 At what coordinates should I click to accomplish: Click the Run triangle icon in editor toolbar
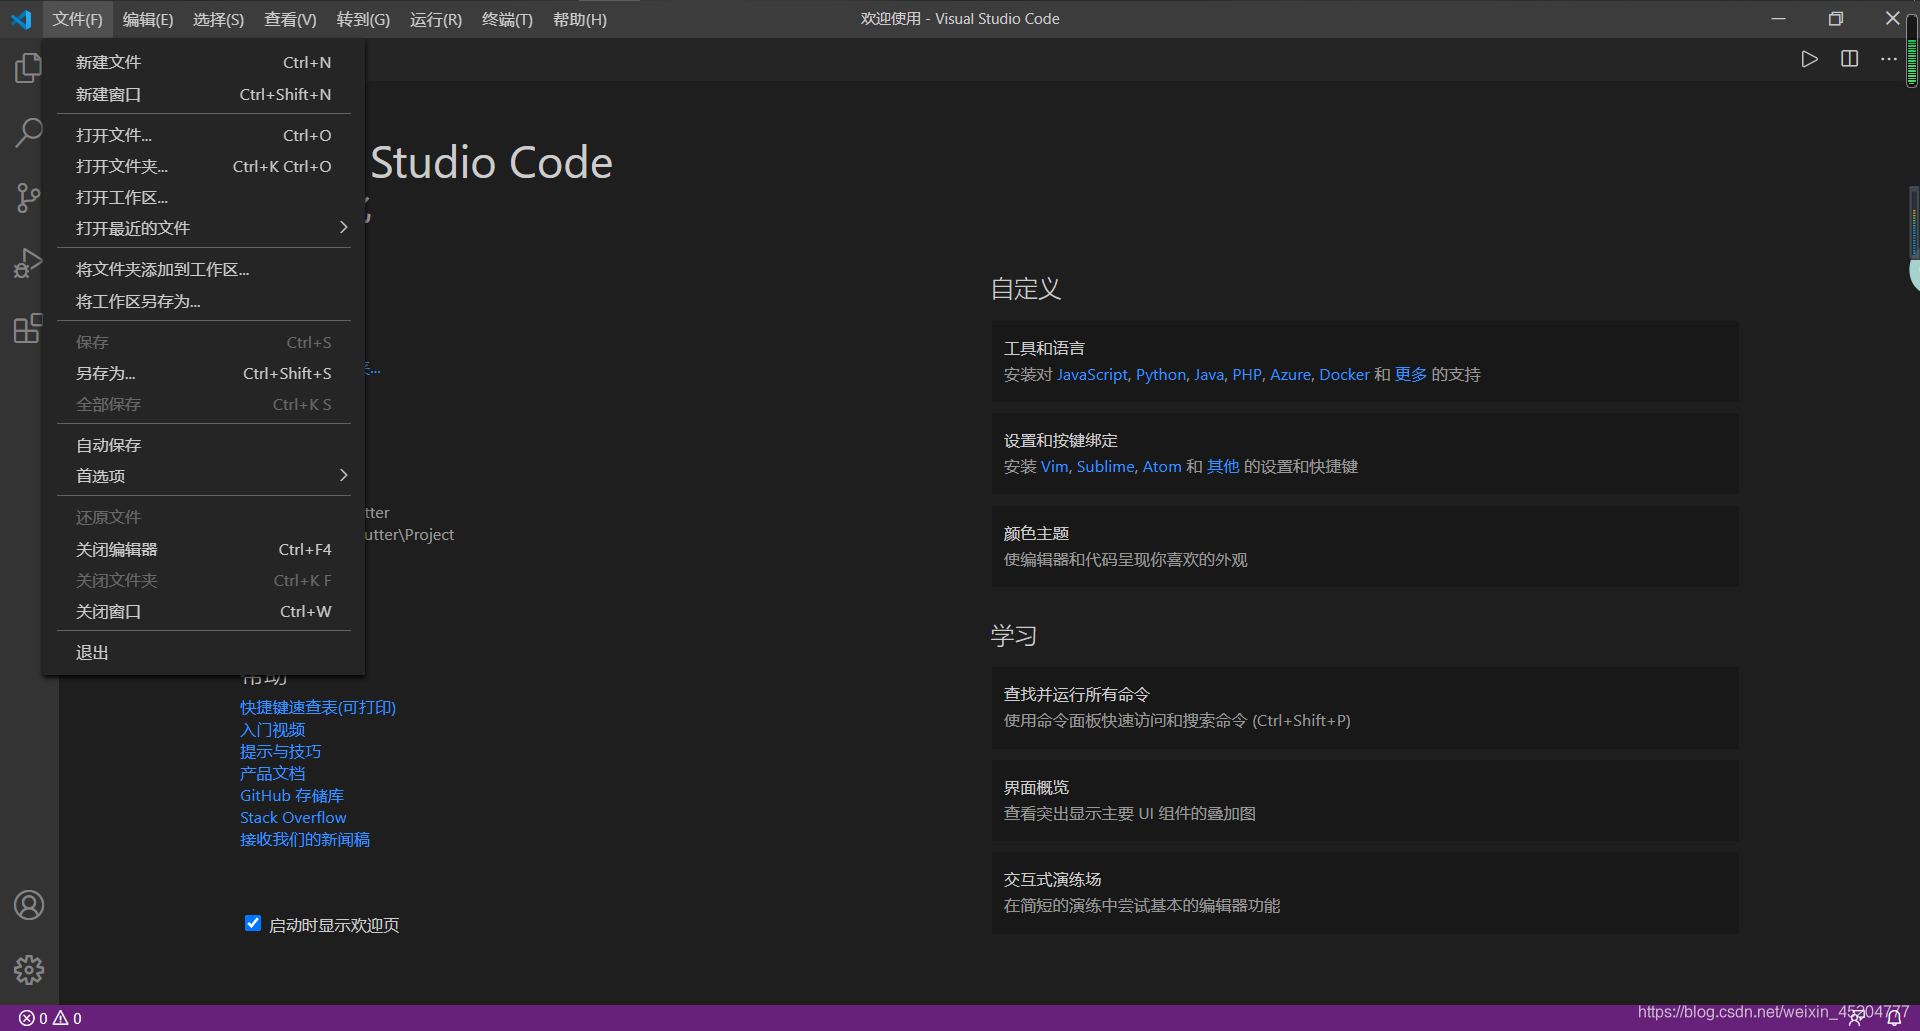pos(1809,59)
